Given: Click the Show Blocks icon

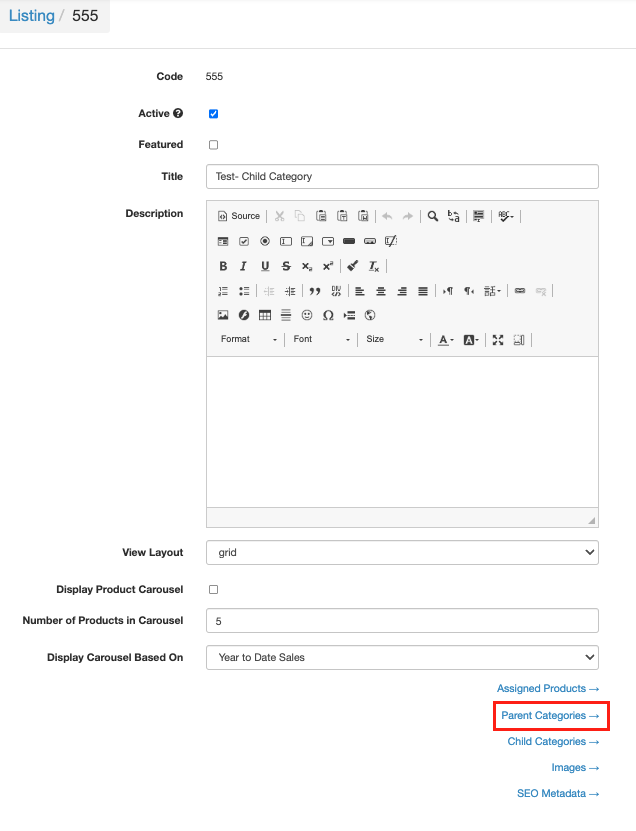Looking at the screenshot, I should tap(519, 340).
